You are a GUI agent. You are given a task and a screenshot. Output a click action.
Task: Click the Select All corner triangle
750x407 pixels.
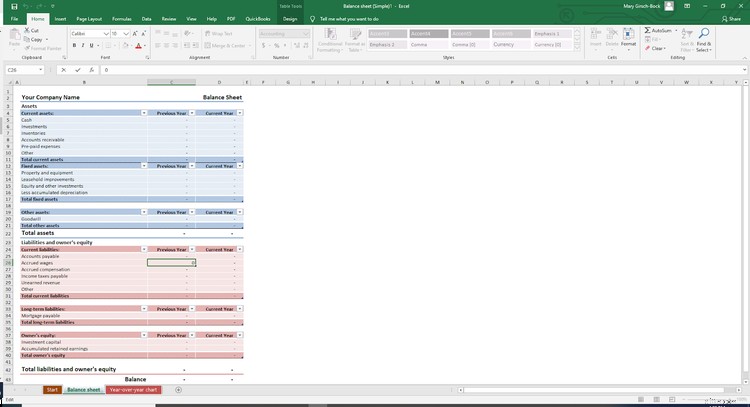click(10, 82)
